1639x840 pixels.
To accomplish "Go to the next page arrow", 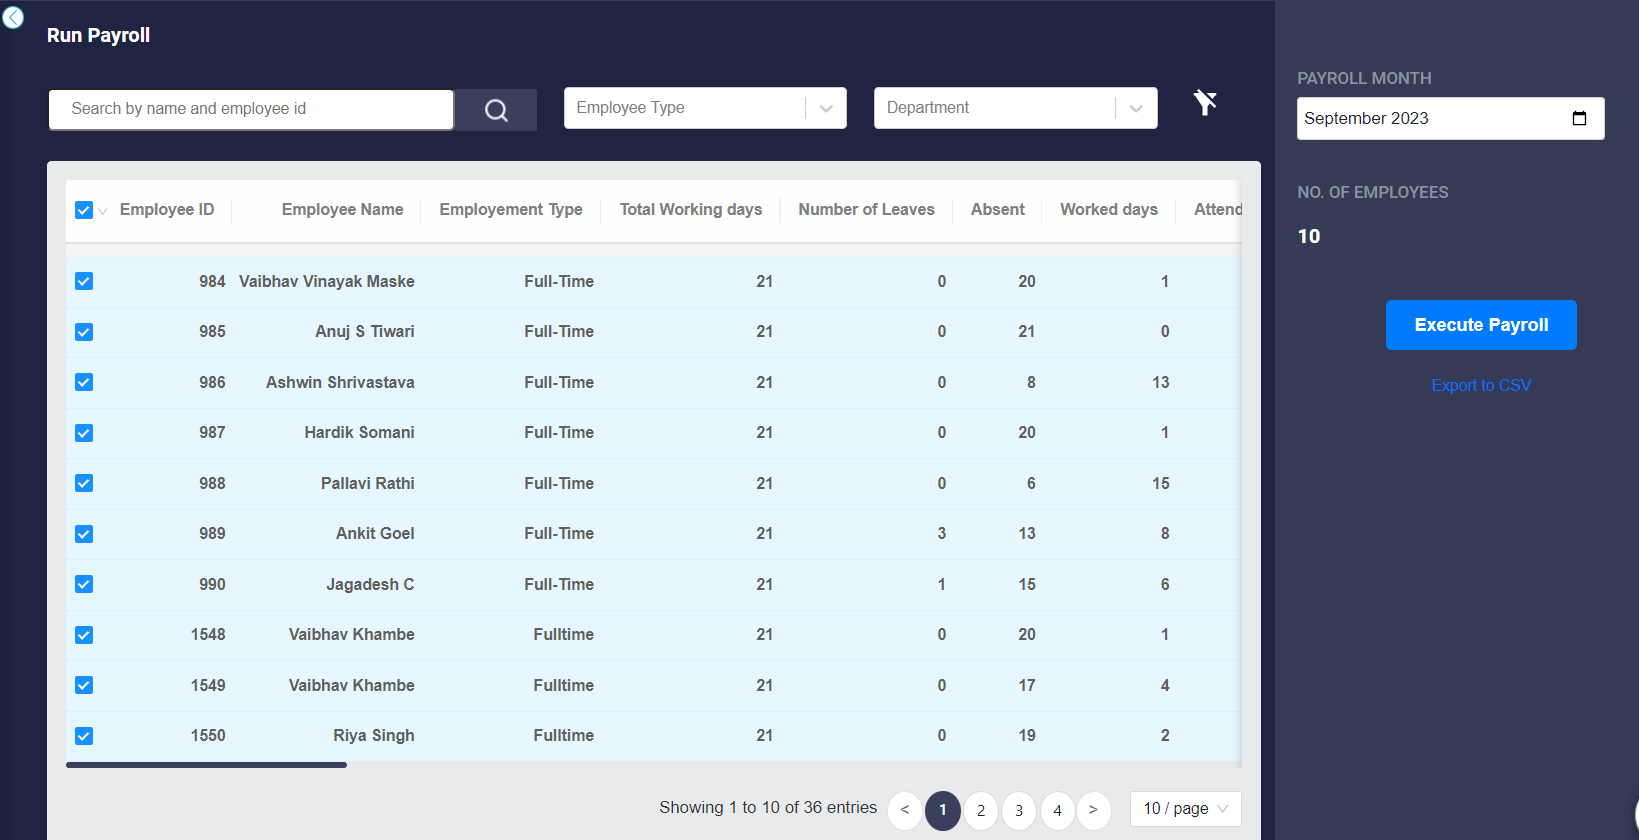I will pos(1093,810).
